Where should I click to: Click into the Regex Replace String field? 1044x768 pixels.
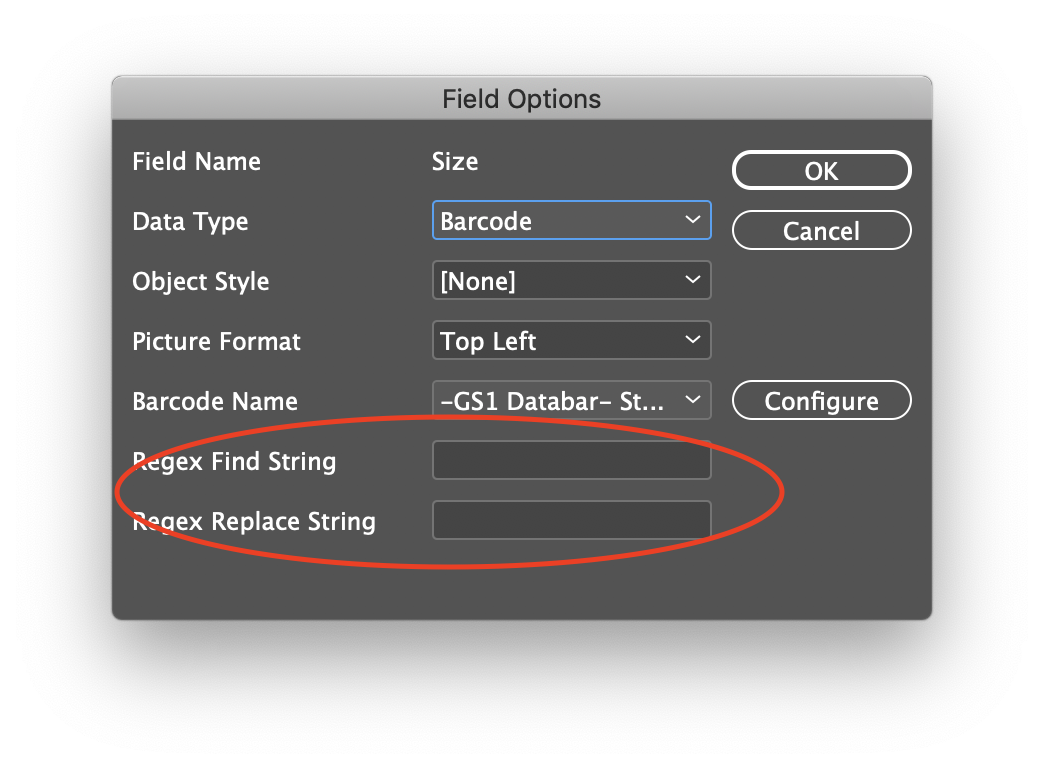click(x=571, y=521)
